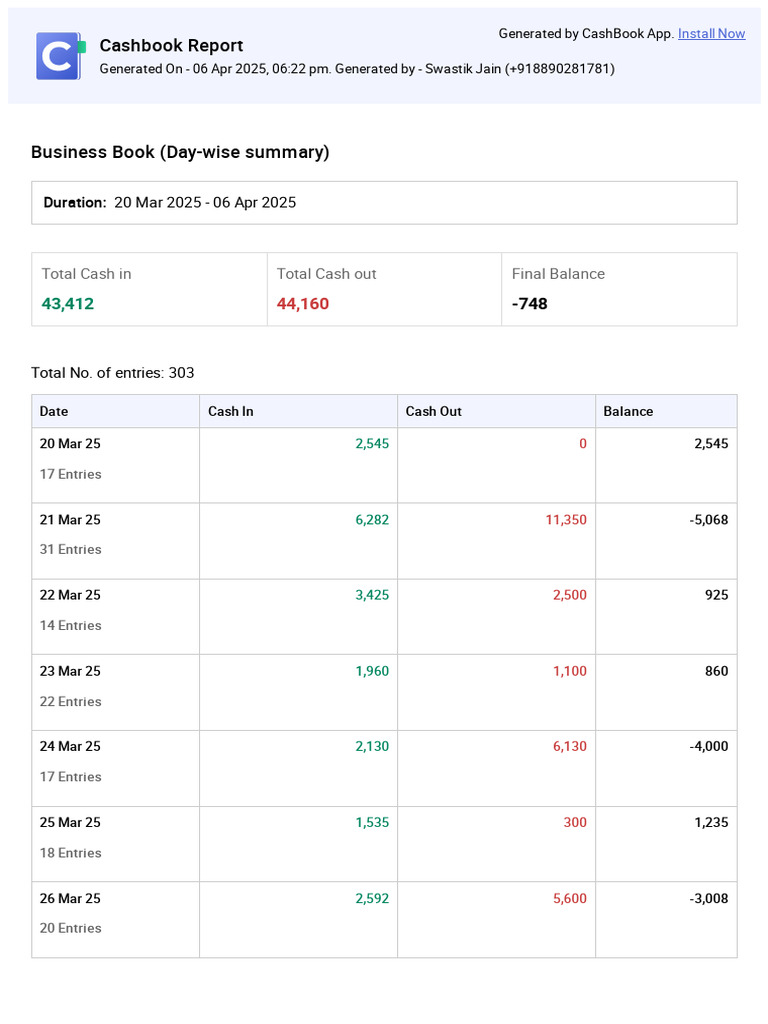Screen dimensions: 768x1024
Task: Select Balance value -4,000
Action: 709,746
